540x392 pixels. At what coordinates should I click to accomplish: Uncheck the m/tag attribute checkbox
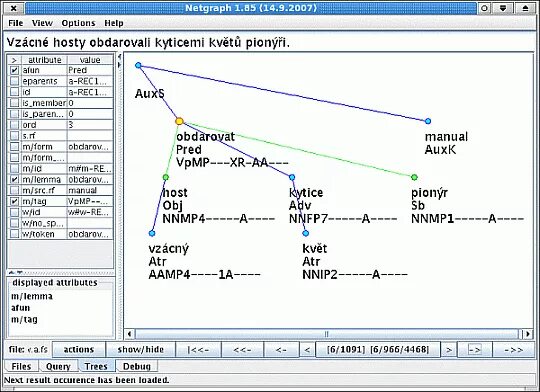point(14,201)
